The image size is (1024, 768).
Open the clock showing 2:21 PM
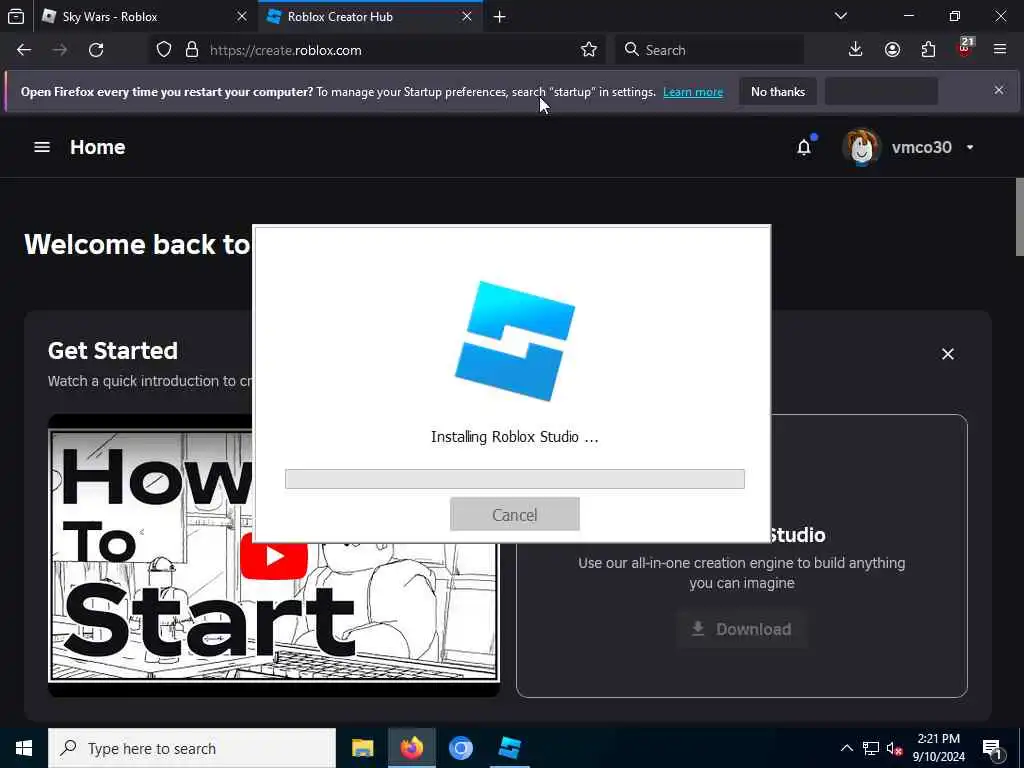[938, 748]
